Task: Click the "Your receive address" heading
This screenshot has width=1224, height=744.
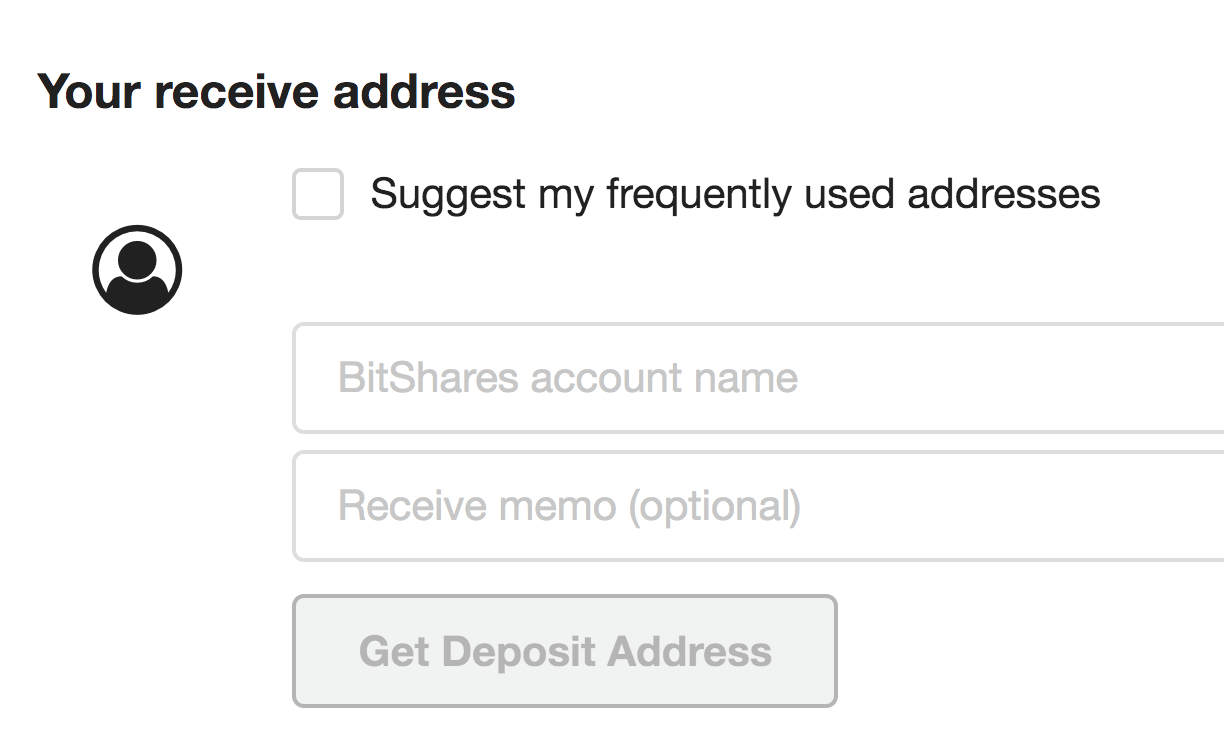Action: point(277,92)
